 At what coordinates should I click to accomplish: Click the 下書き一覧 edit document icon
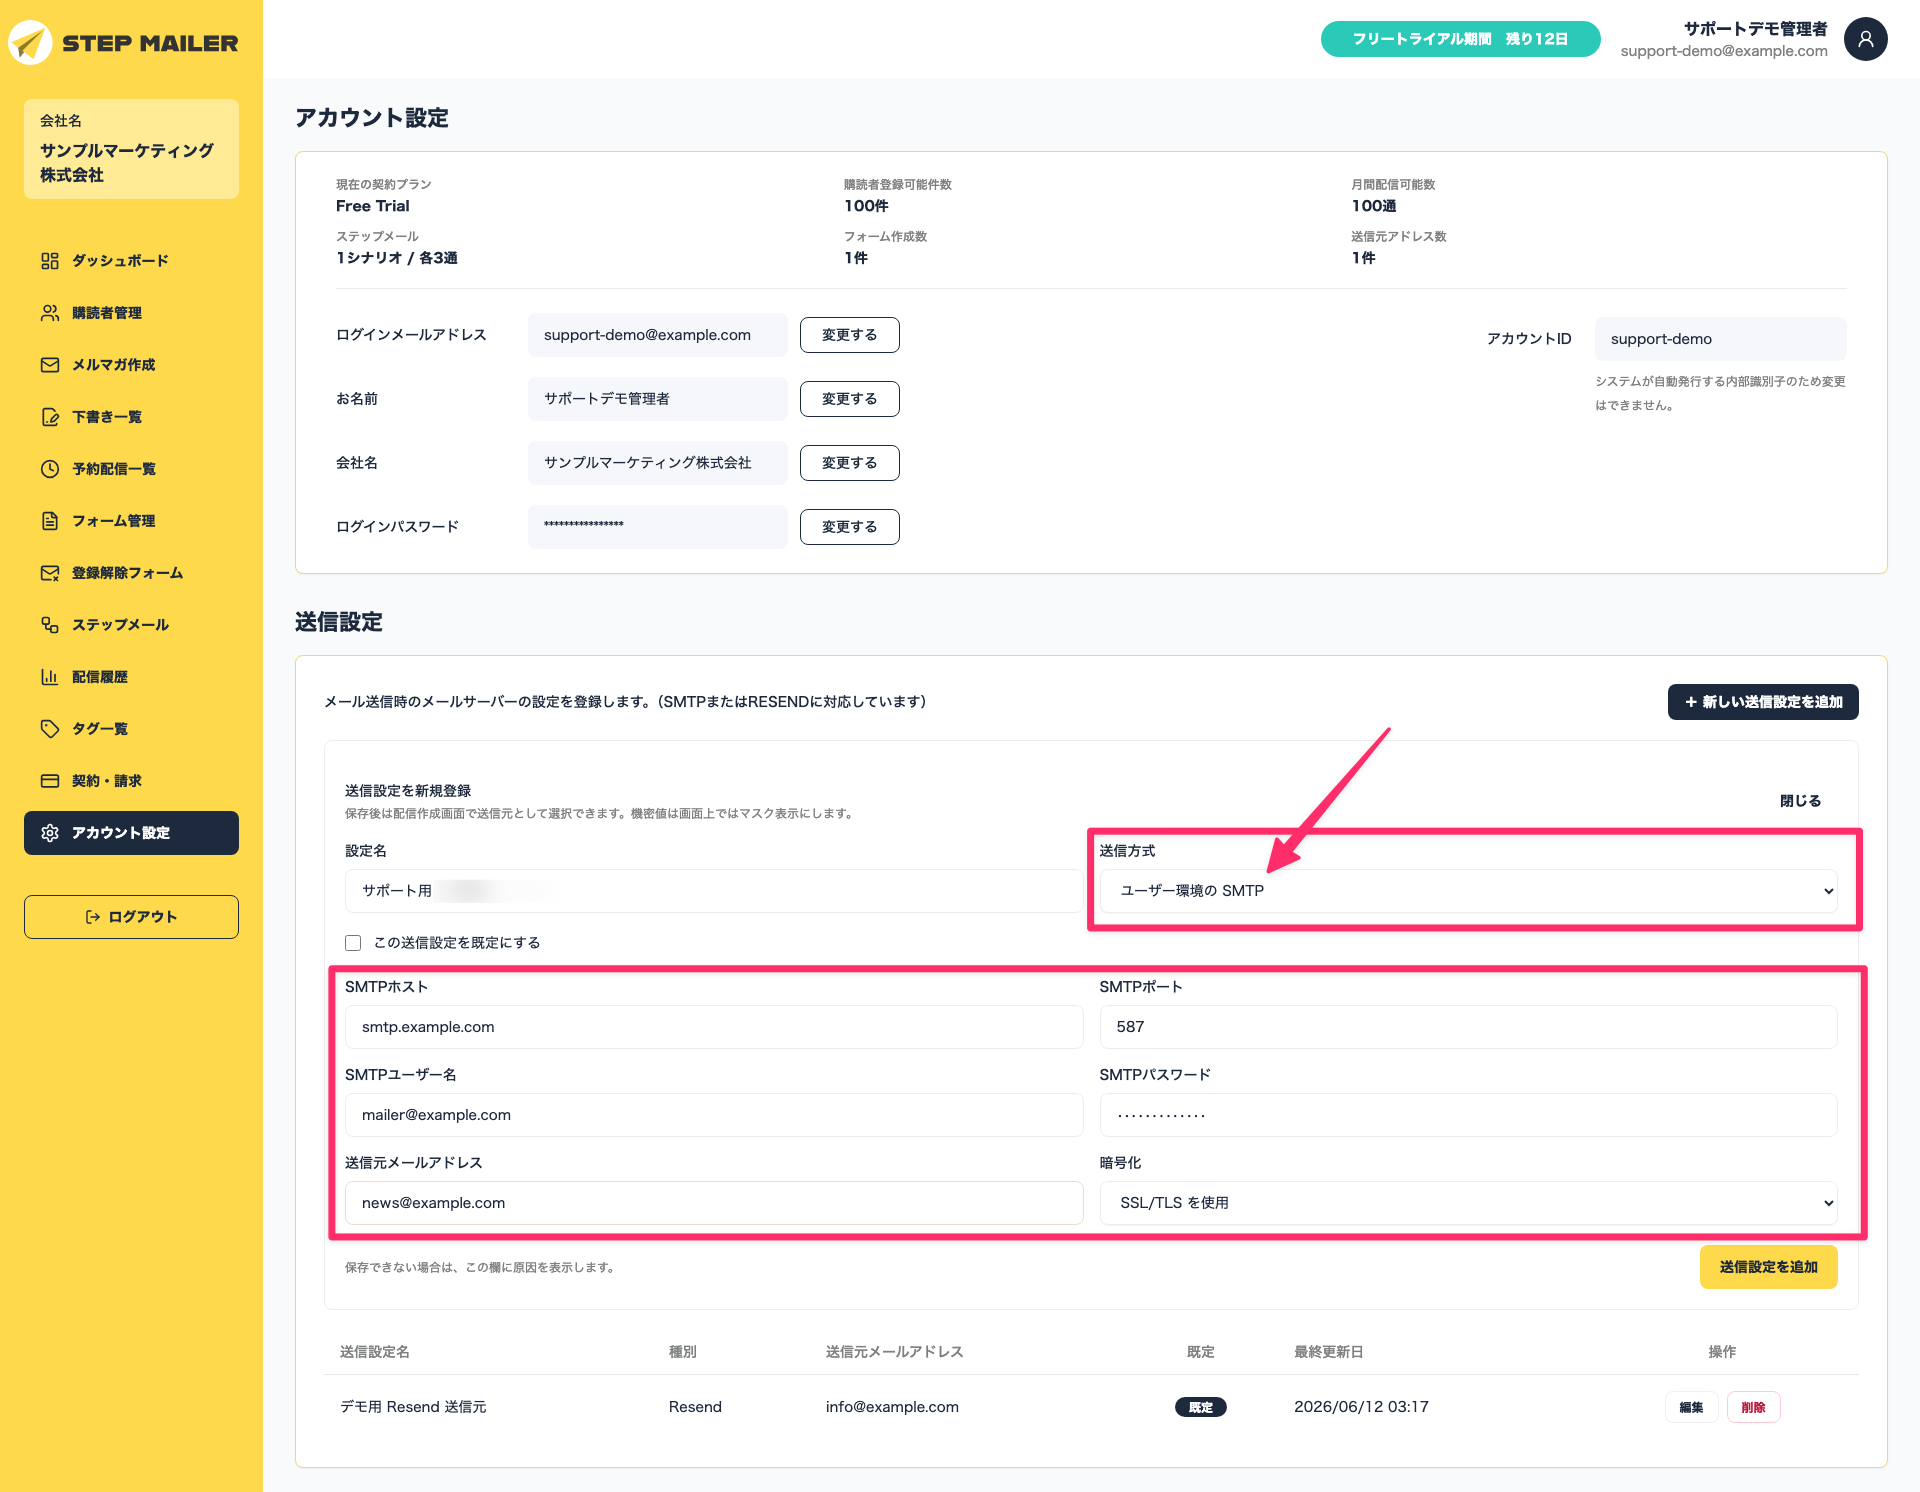(x=50, y=417)
